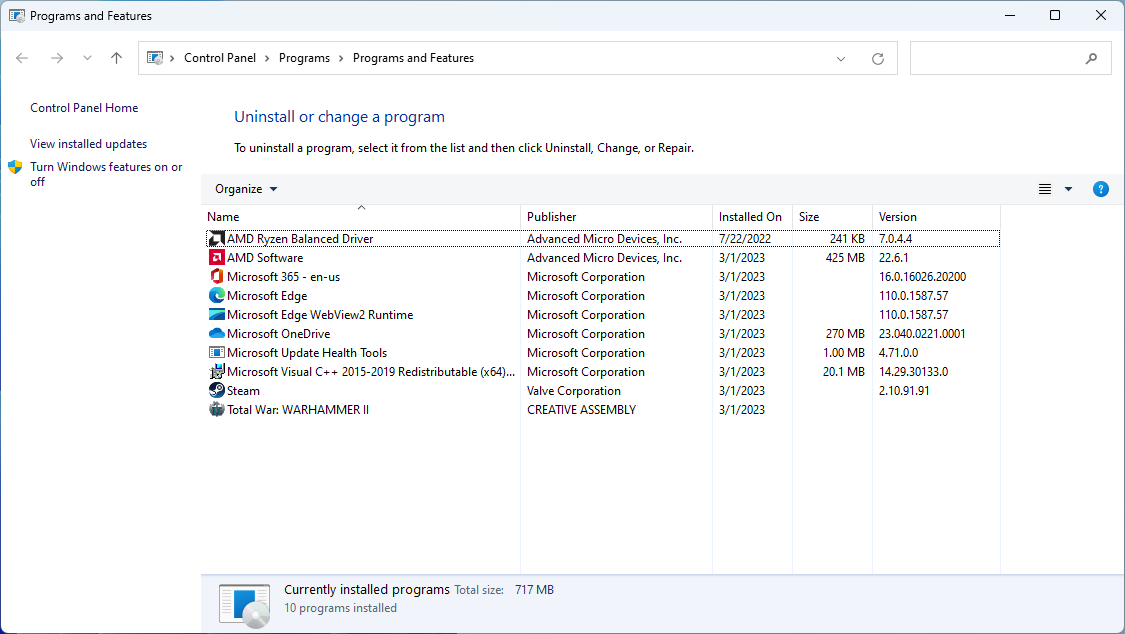The height and width of the screenshot is (634, 1125).
Task: Open the Help question mark
Action: pyautogui.click(x=1101, y=188)
